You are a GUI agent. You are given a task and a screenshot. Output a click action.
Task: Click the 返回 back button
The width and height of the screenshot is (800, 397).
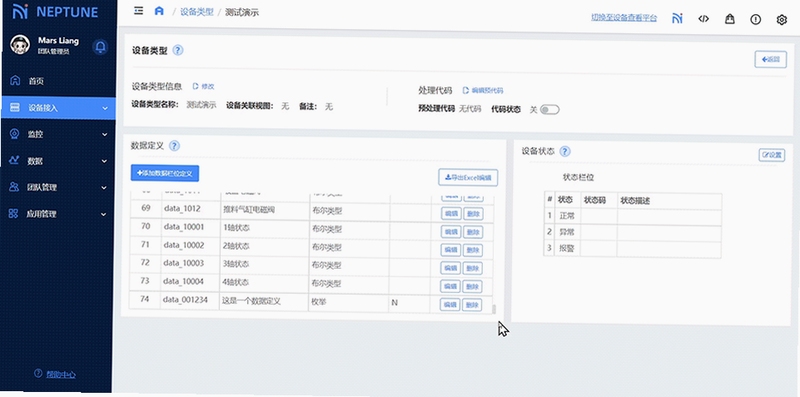[770, 60]
